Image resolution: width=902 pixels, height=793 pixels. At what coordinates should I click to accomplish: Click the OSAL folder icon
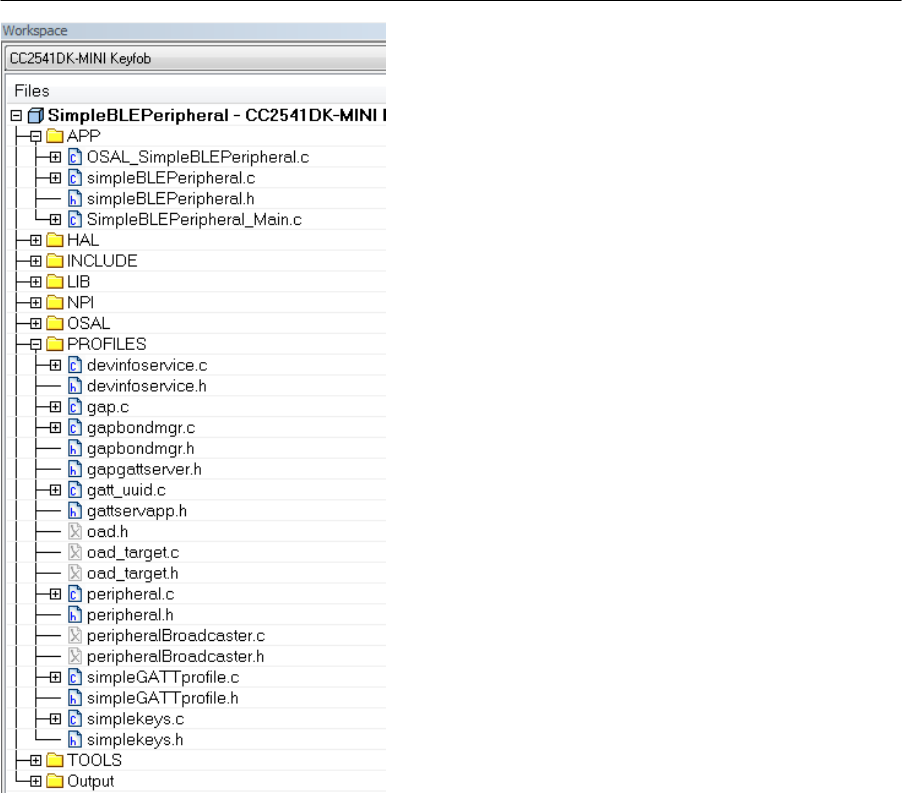(55, 323)
